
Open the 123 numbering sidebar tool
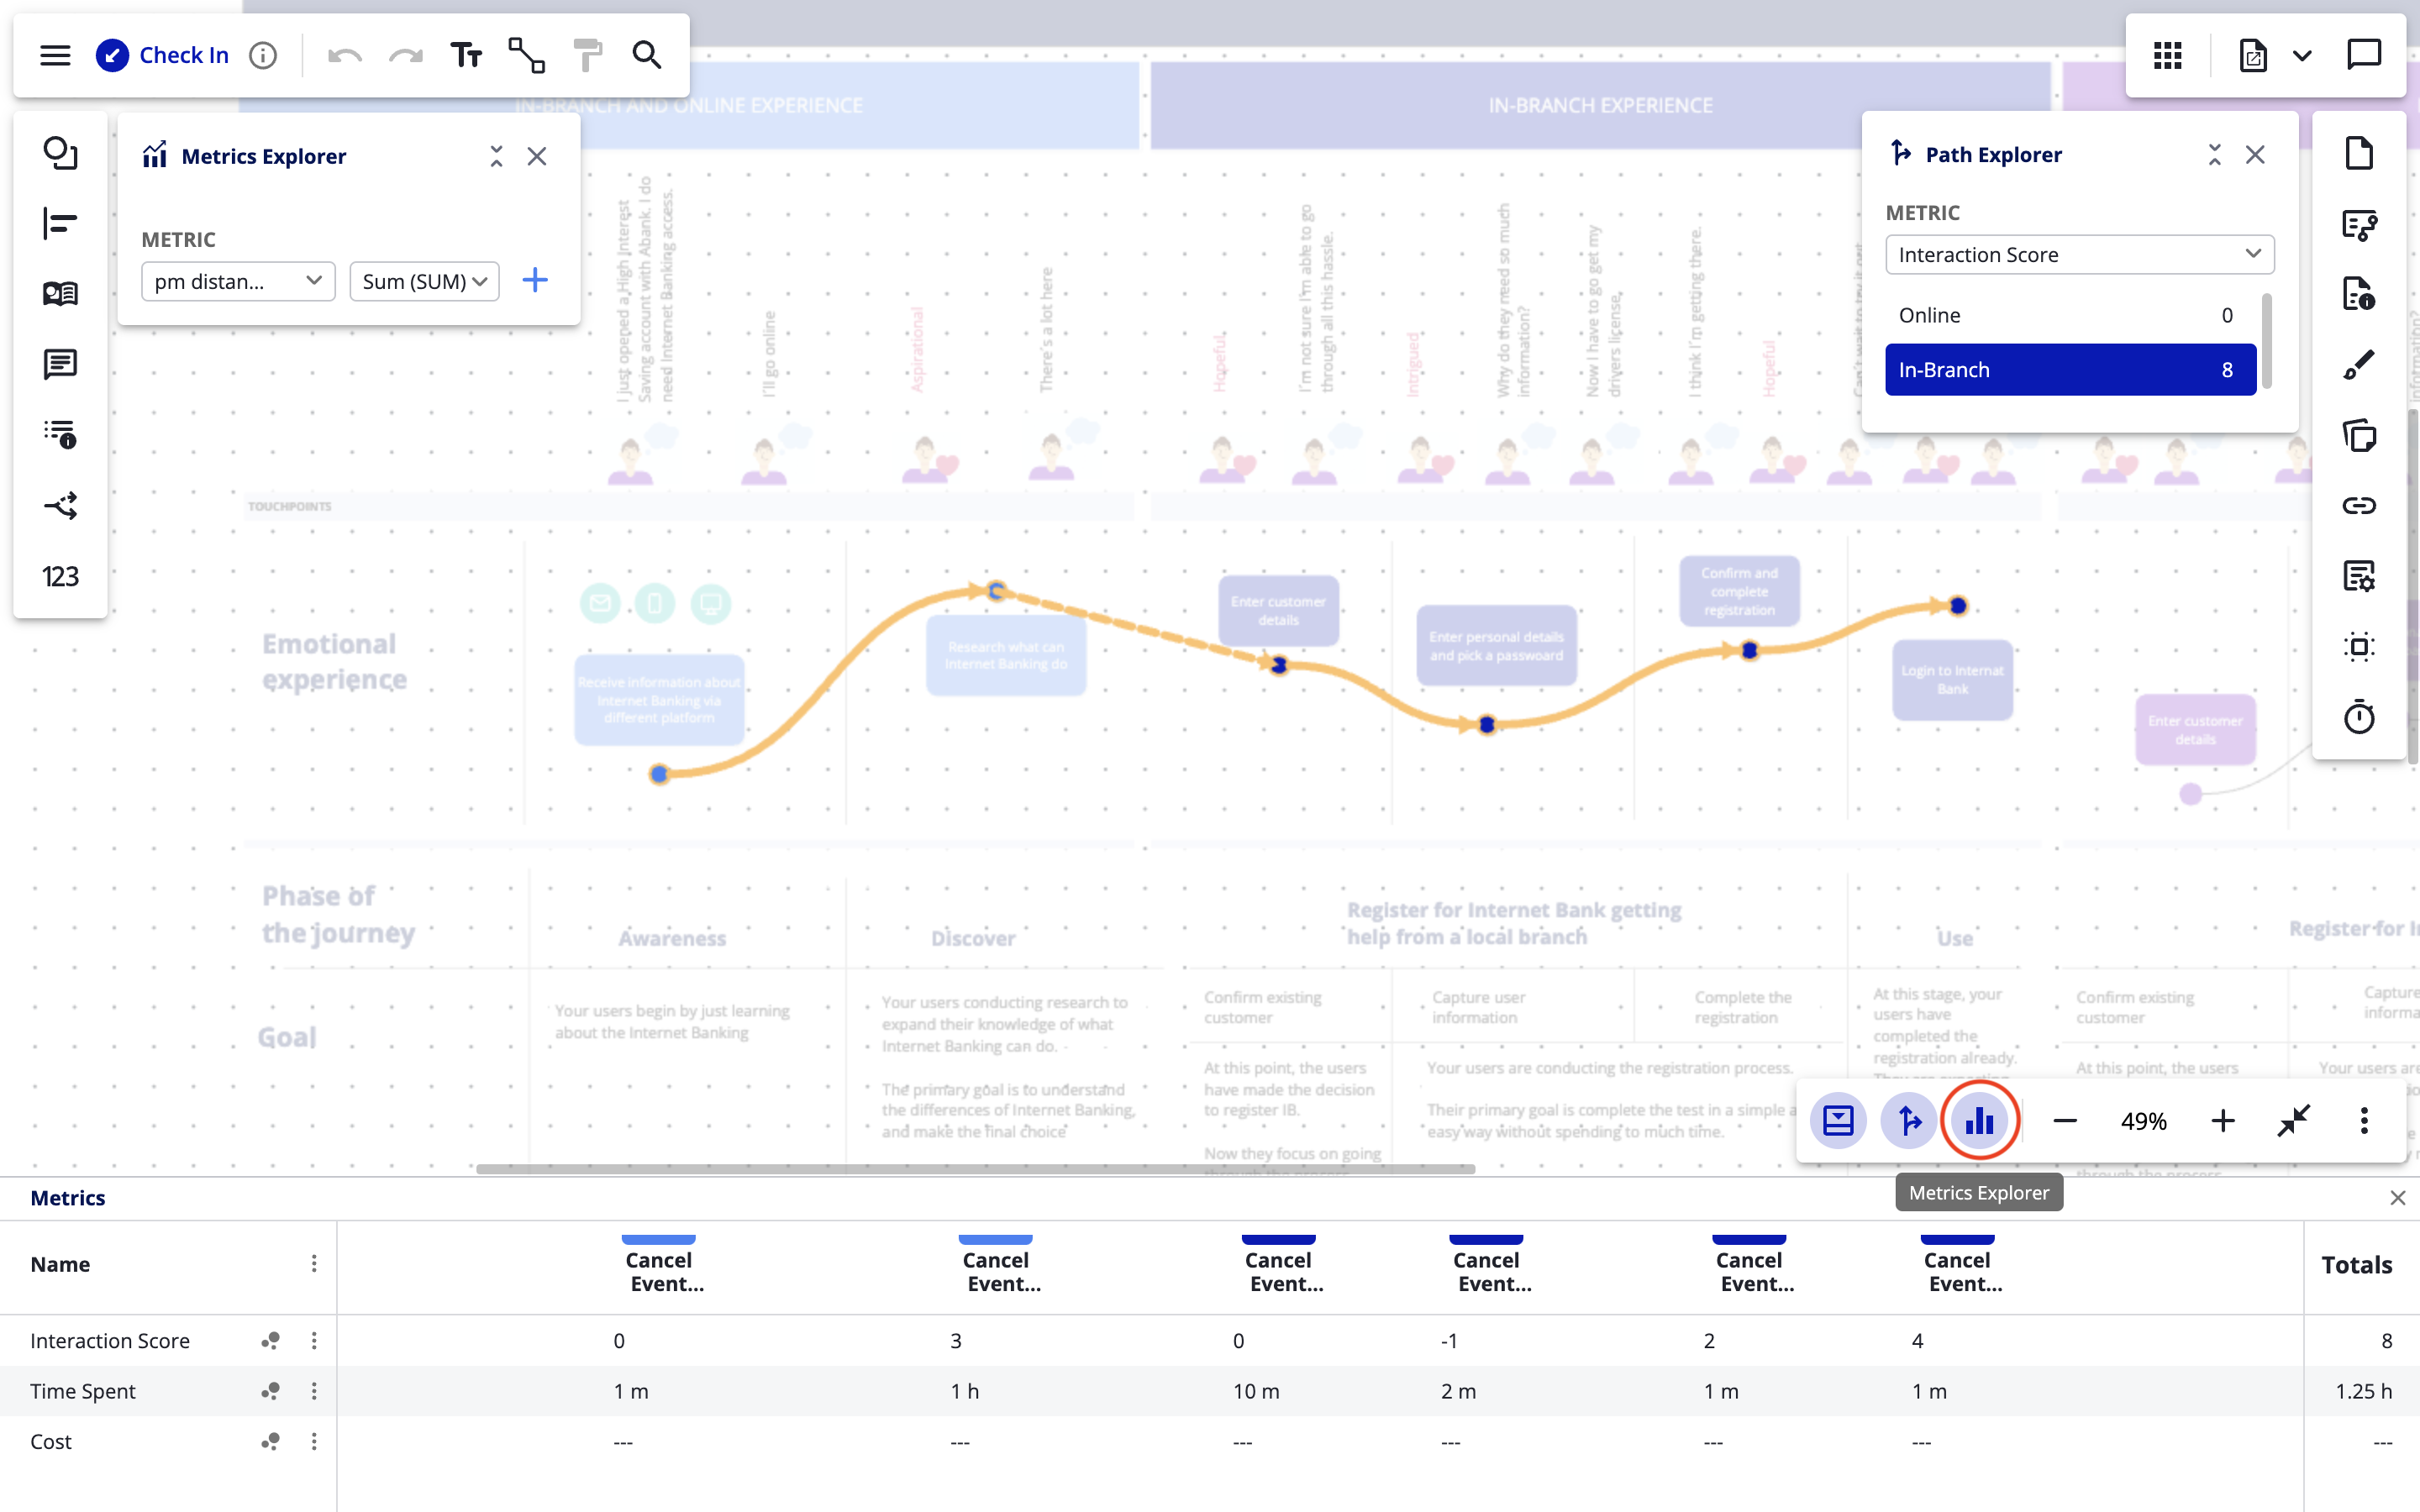(x=60, y=576)
